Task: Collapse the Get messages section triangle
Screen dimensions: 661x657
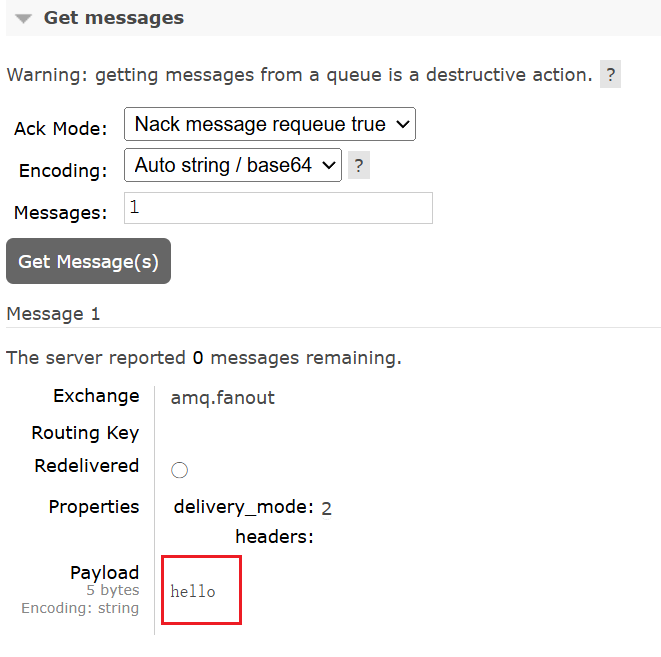Action: (23, 19)
